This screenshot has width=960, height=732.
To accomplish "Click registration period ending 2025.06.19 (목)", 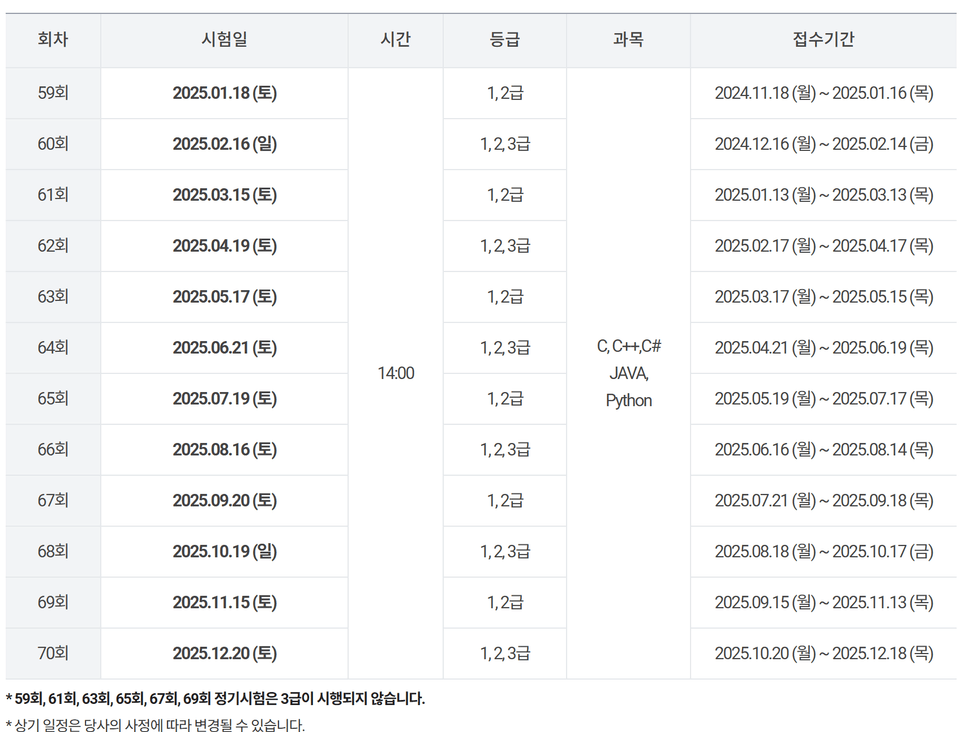I will click(823, 348).
